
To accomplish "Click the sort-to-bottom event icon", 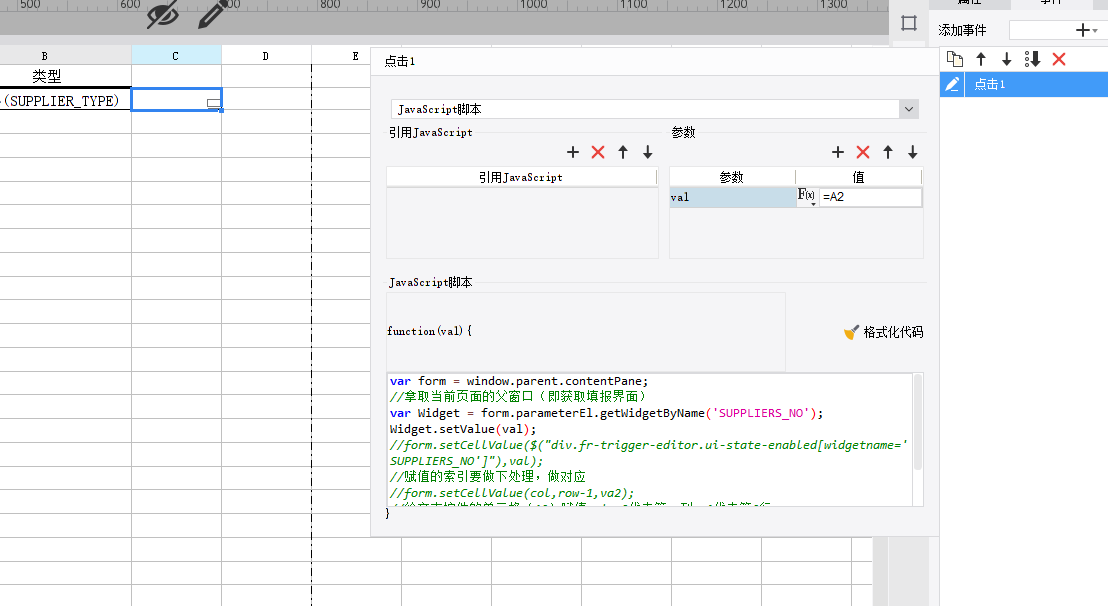I will [1032, 59].
